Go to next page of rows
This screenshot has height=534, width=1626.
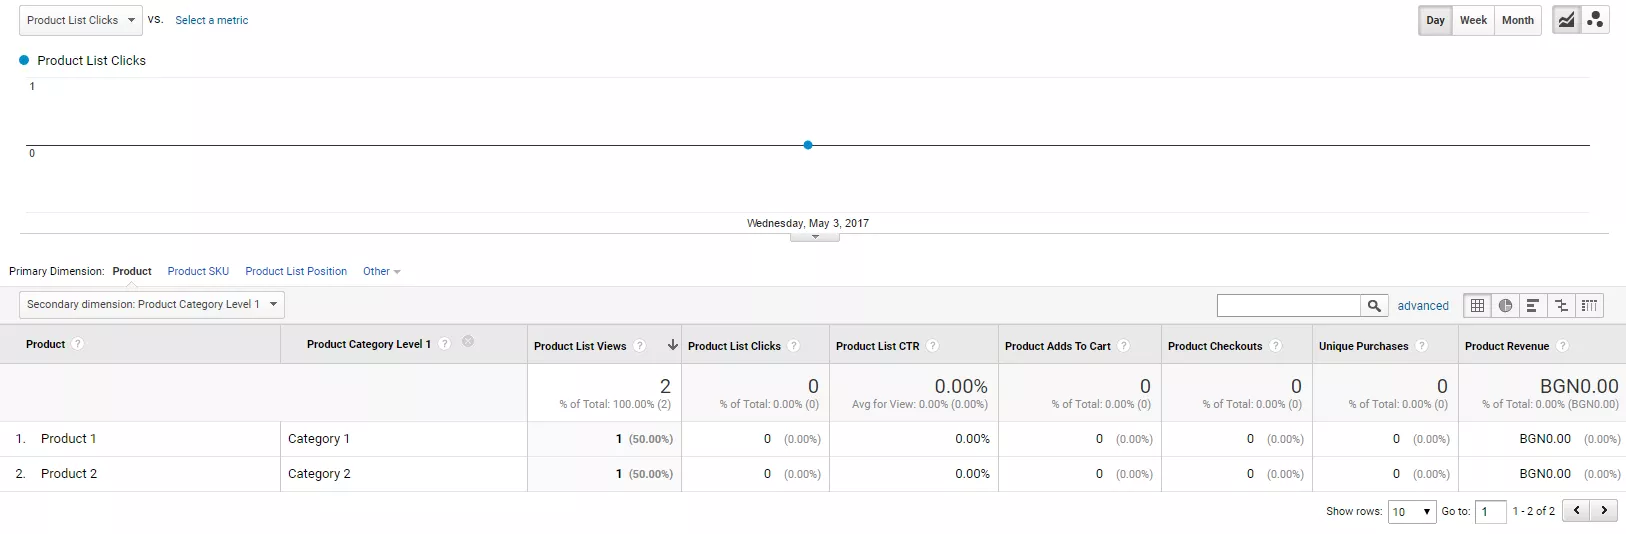(x=1604, y=511)
